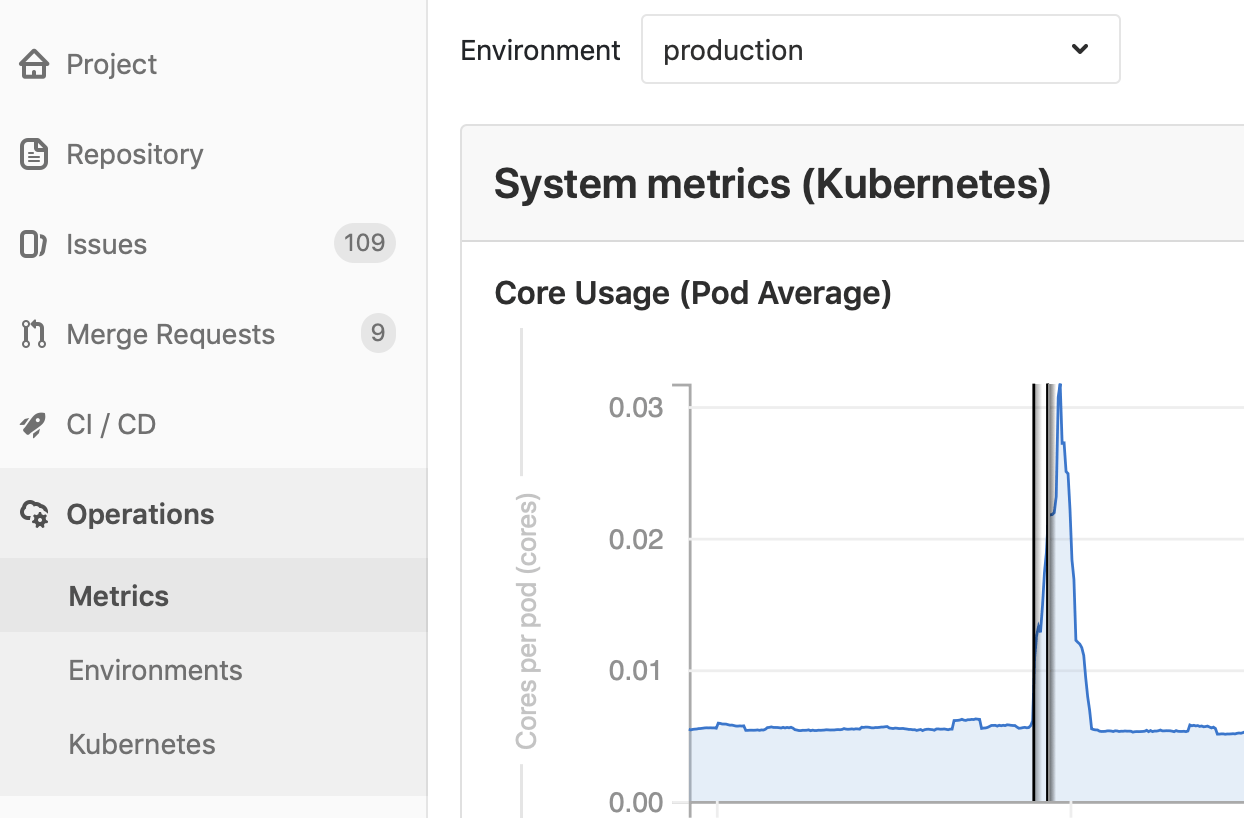Navigate to the Metrics menu item
The image size is (1244, 818).
(118, 595)
